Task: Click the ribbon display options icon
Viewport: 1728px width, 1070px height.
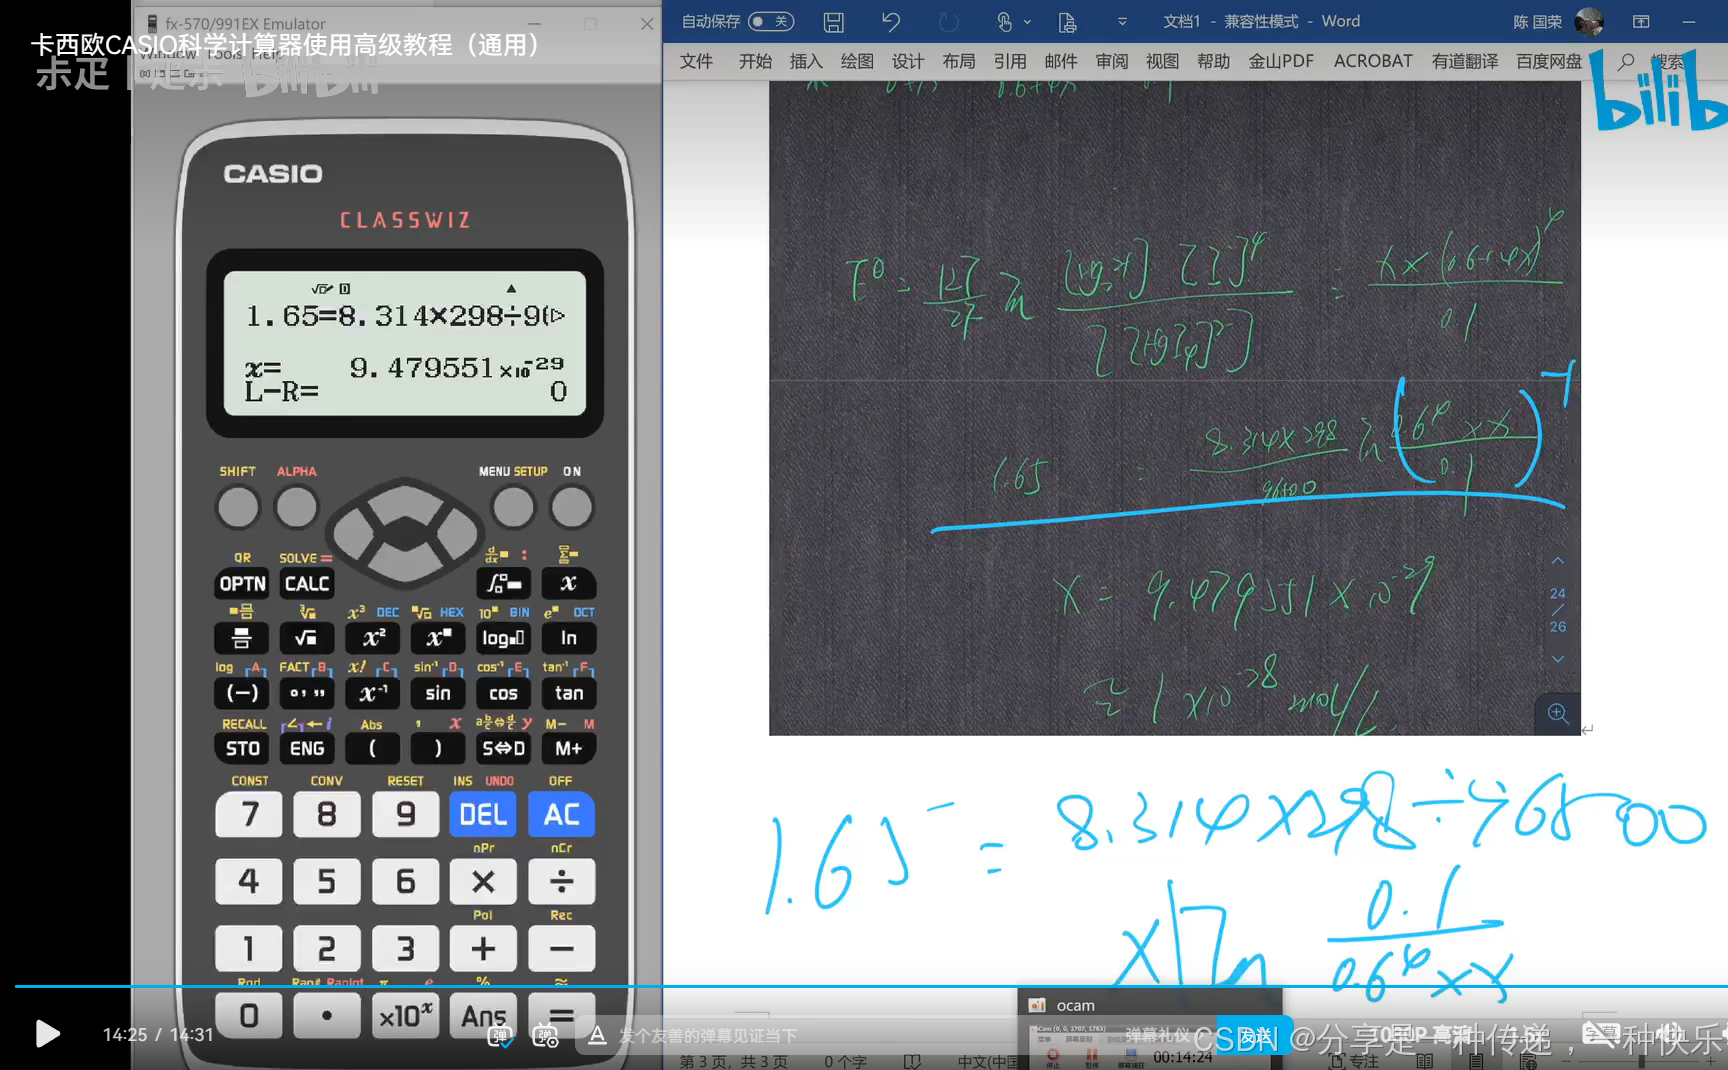Action: (1641, 21)
